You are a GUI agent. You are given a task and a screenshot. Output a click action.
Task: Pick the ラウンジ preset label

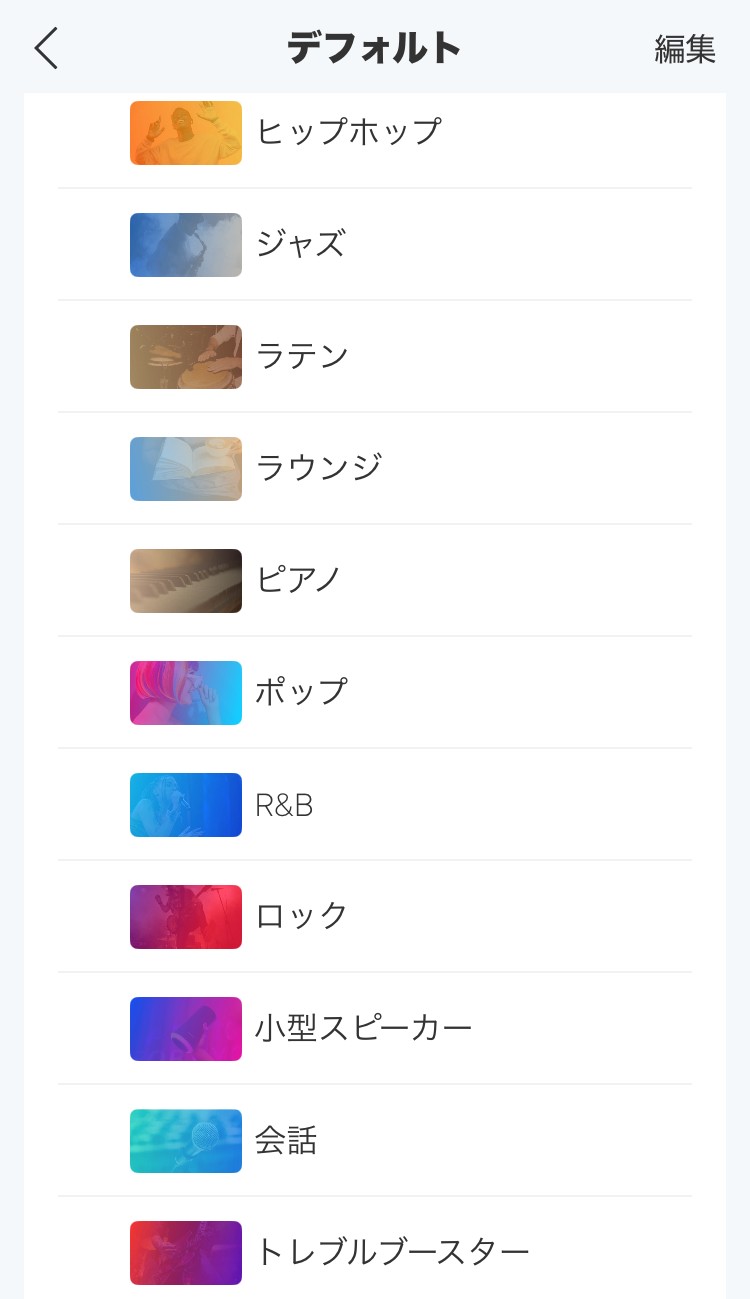click(x=319, y=467)
